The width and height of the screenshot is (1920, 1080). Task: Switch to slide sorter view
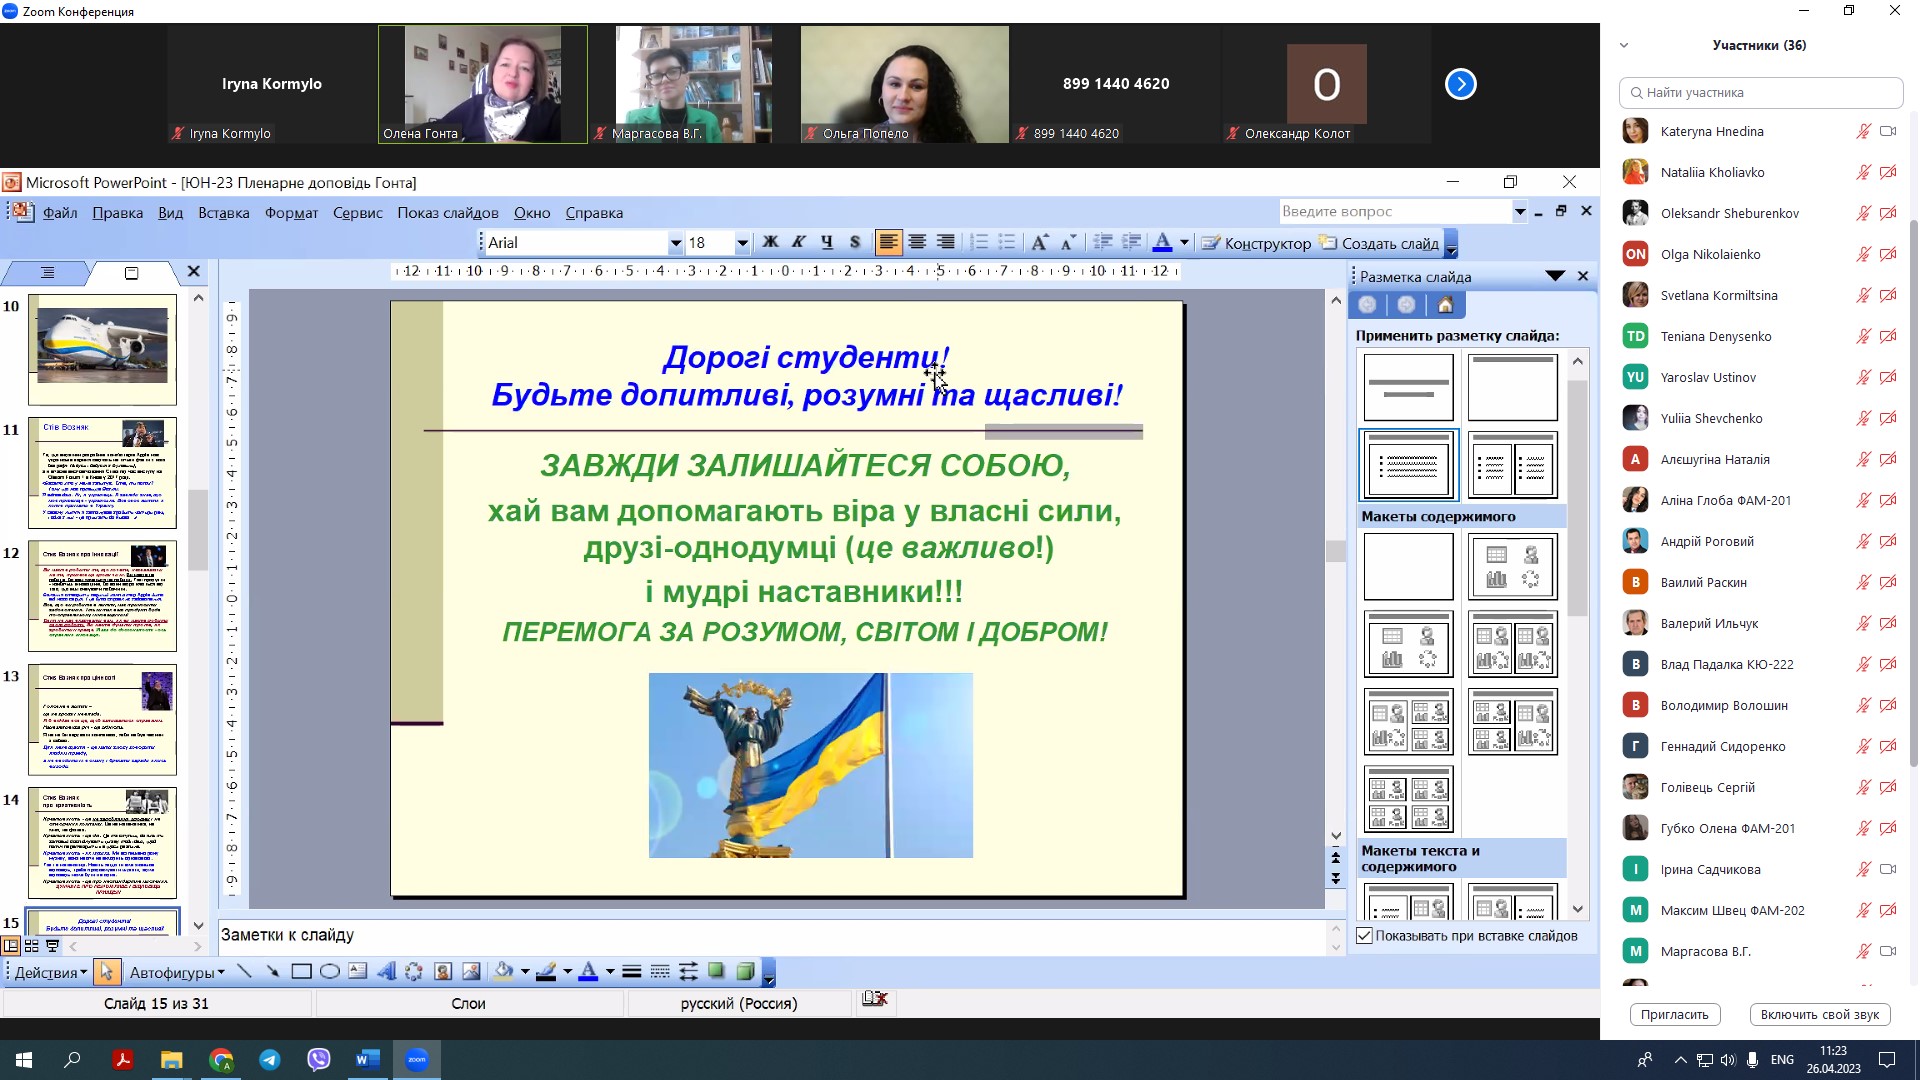[x=32, y=946]
